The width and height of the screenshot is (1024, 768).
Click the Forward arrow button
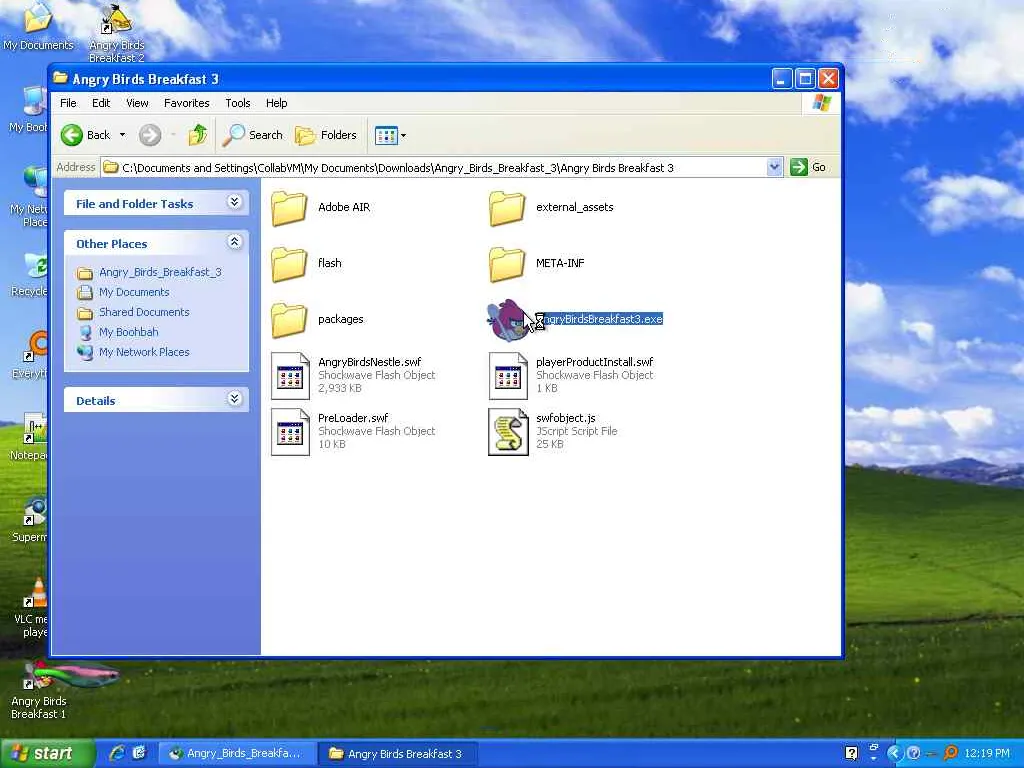(150, 135)
